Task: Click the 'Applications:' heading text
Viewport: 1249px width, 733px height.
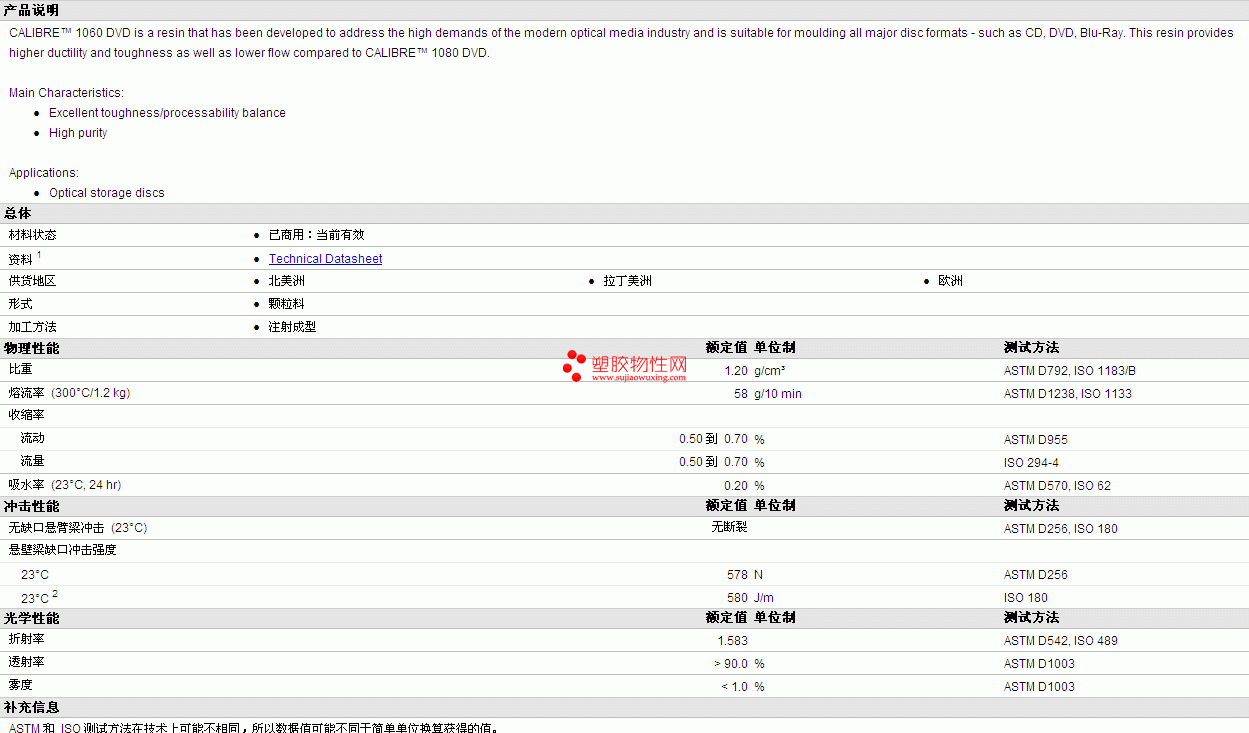Action: pyautogui.click(x=44, y=173)
